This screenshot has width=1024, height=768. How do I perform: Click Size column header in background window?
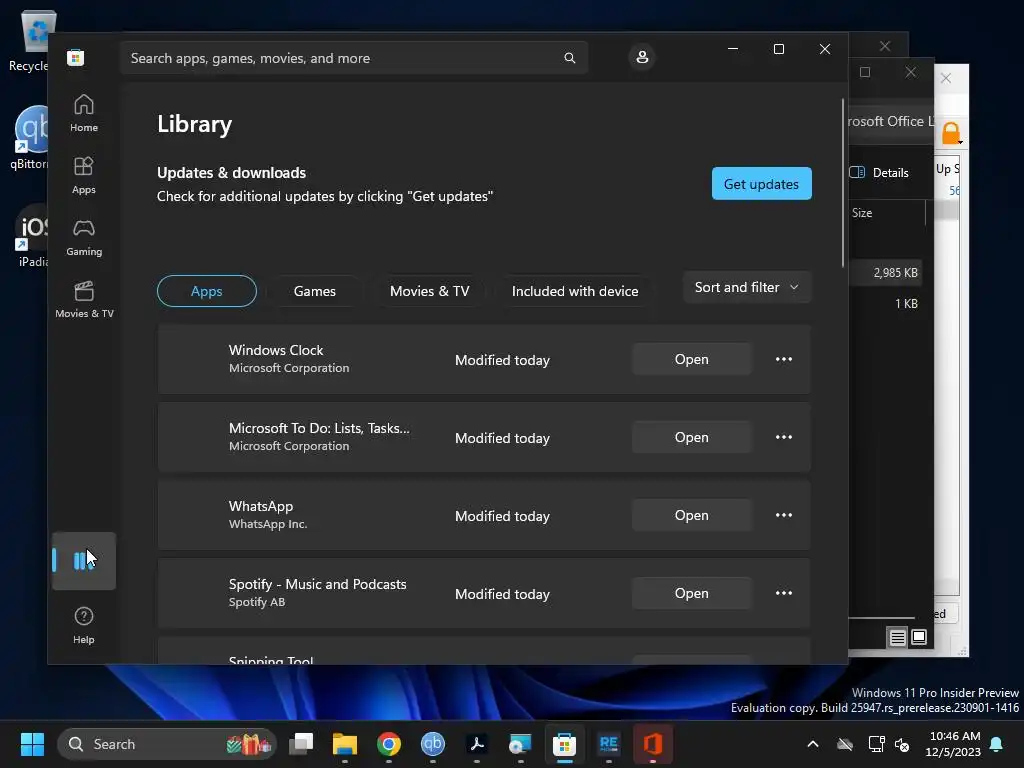[862, 213]
